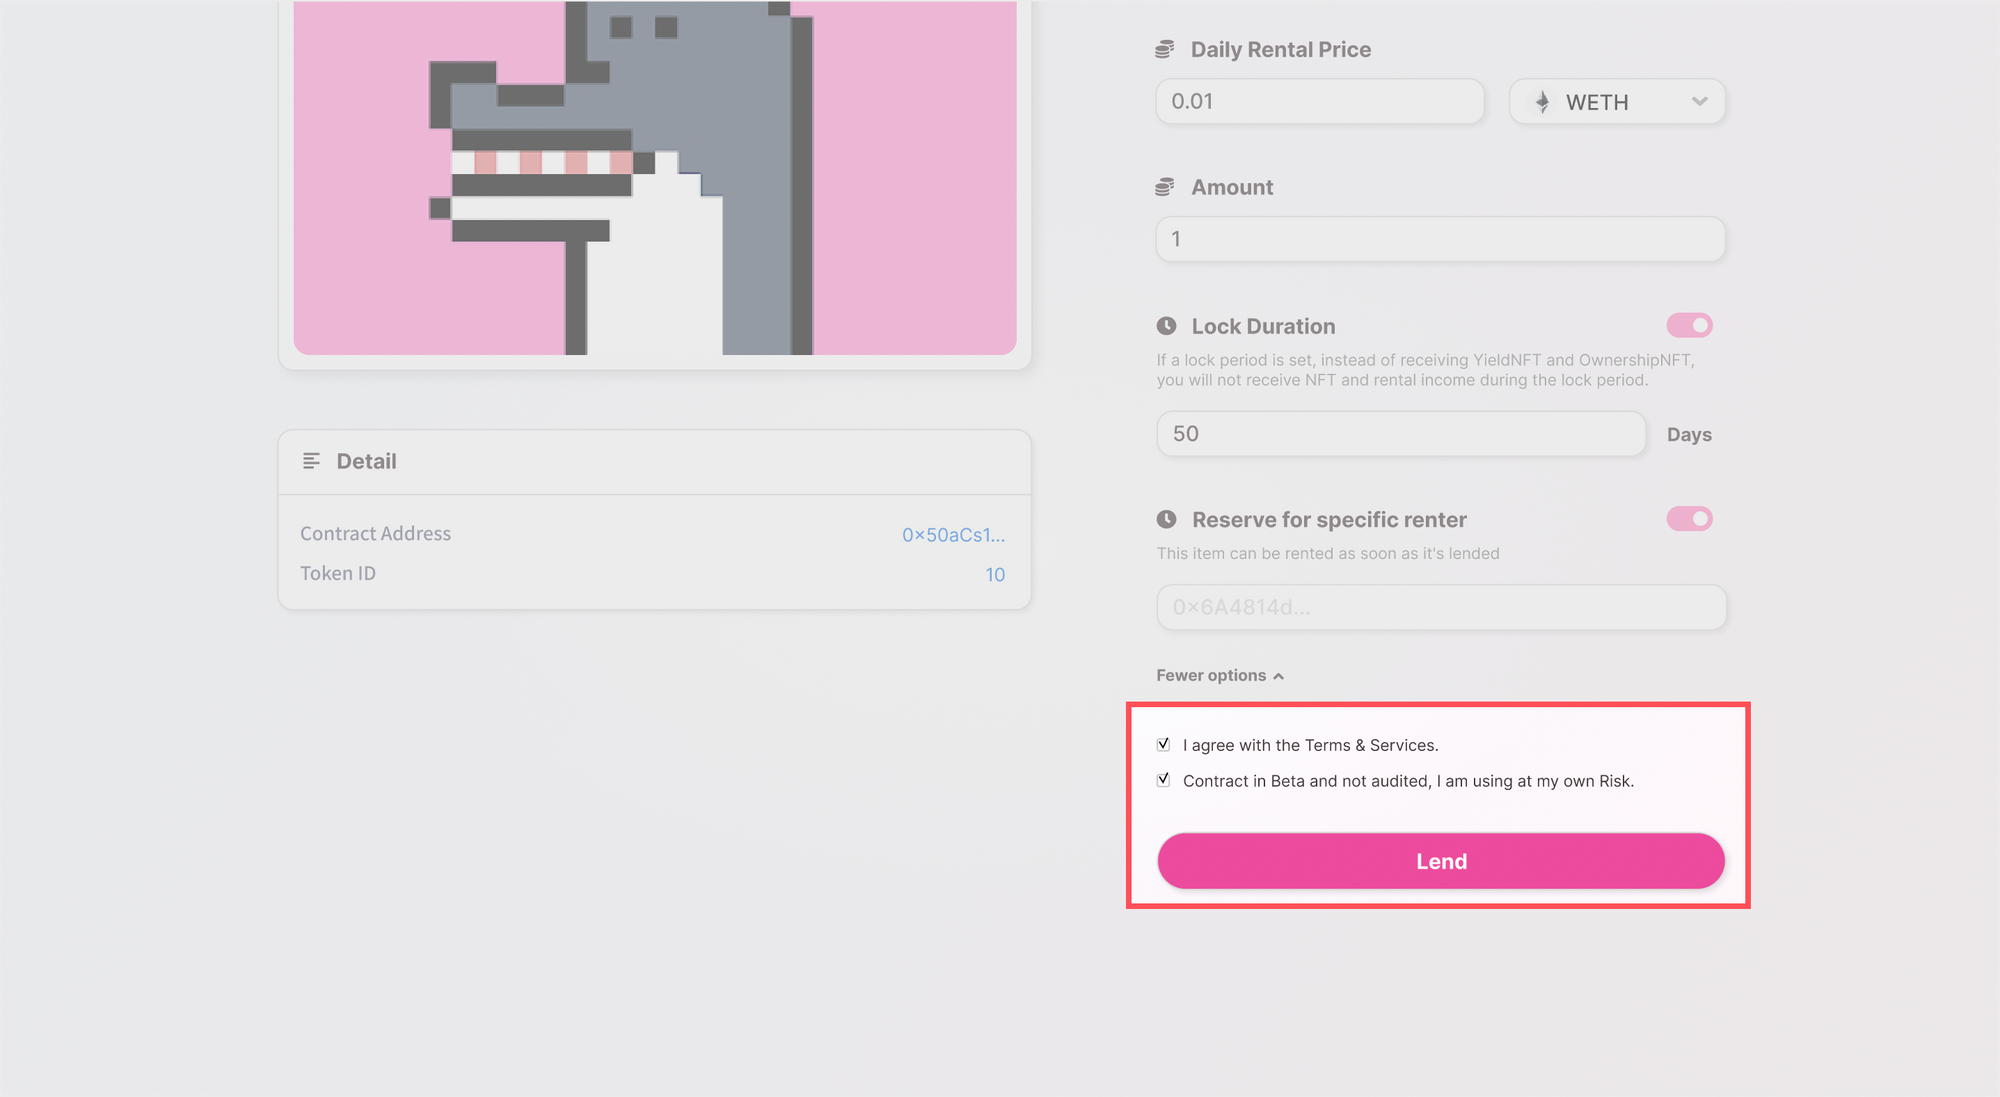
Task: Click into the Amount input field
Action: coord(1441,239)
